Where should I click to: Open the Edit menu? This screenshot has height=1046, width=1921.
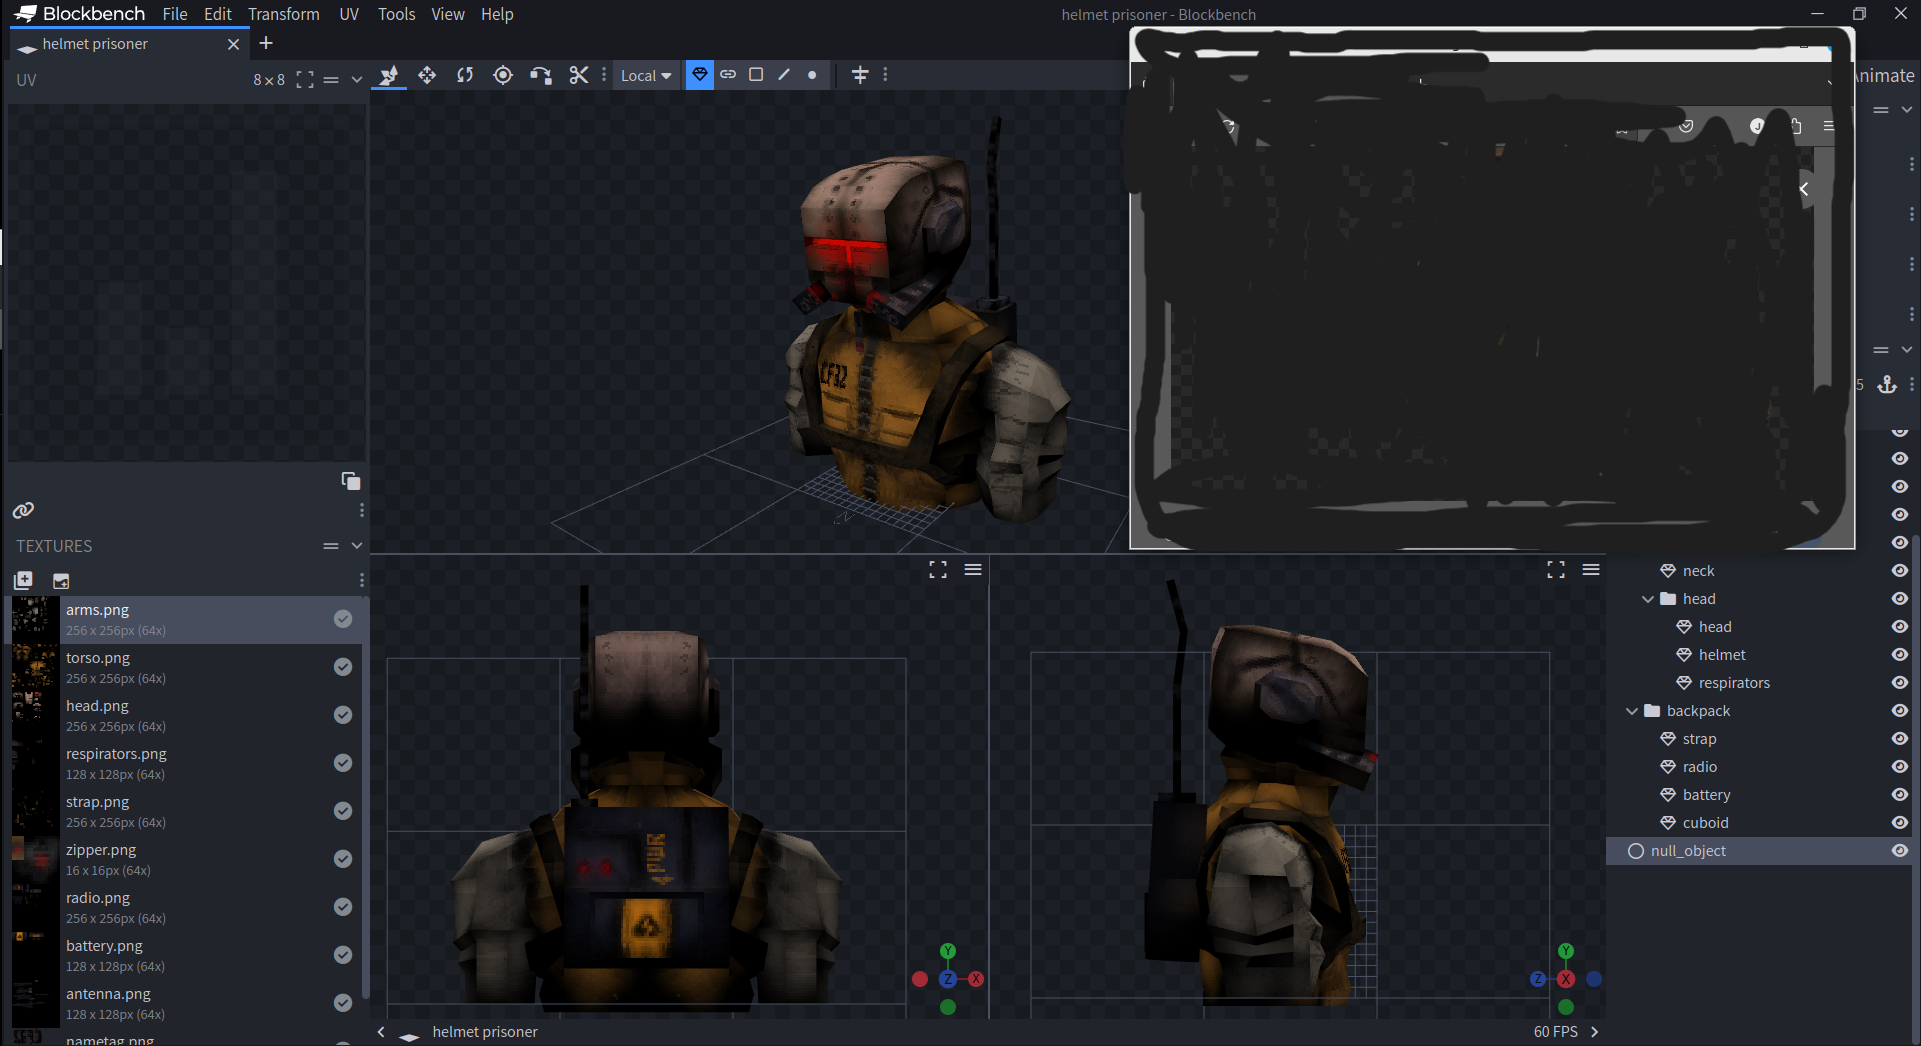tap(217, 14)
